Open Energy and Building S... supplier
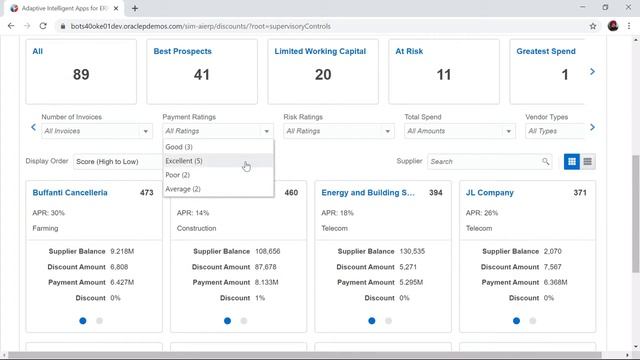The width and height of the screenshot is (640, 360). [368, 193]
